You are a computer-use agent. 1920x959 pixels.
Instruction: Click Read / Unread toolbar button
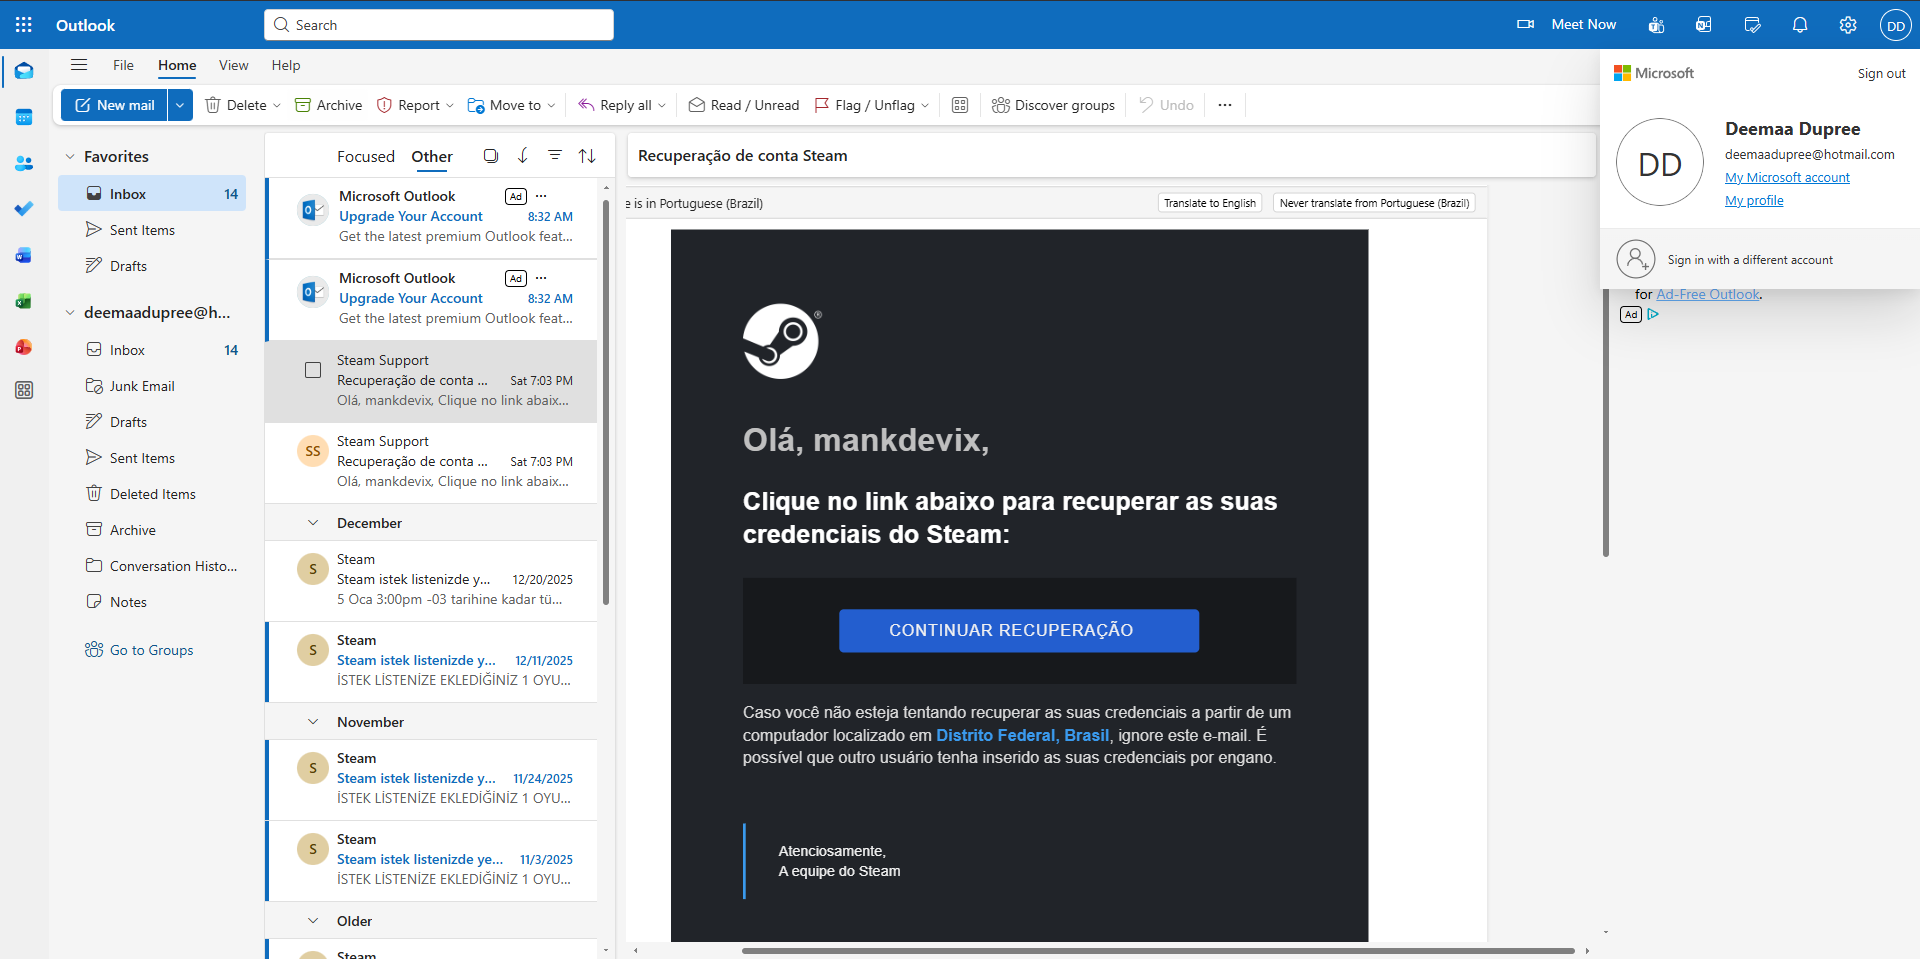744,105
